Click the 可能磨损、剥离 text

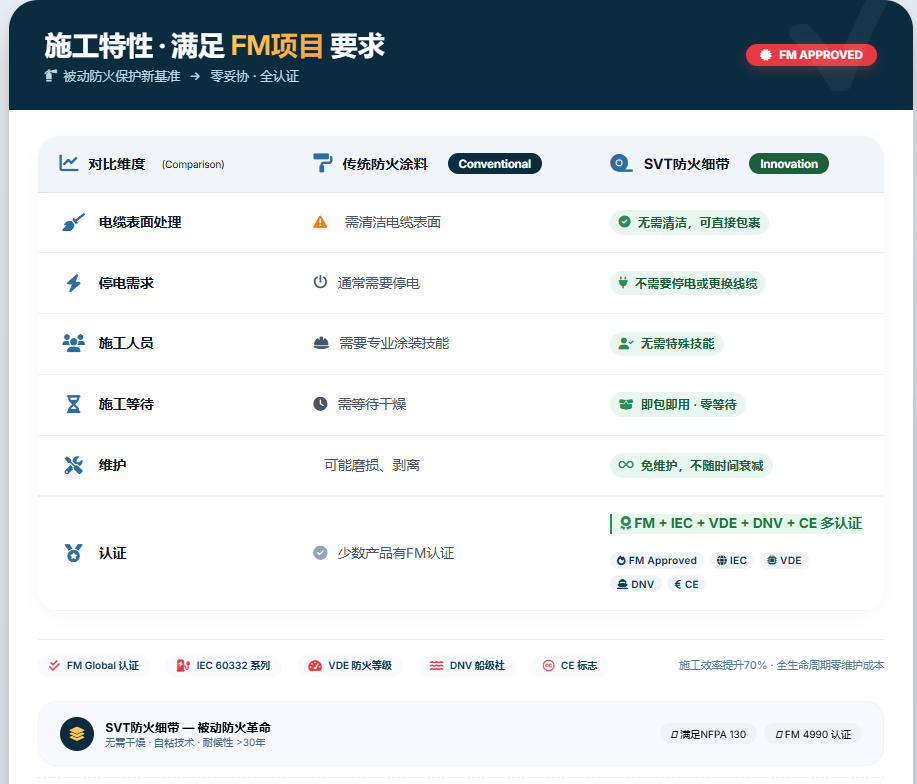372,465
